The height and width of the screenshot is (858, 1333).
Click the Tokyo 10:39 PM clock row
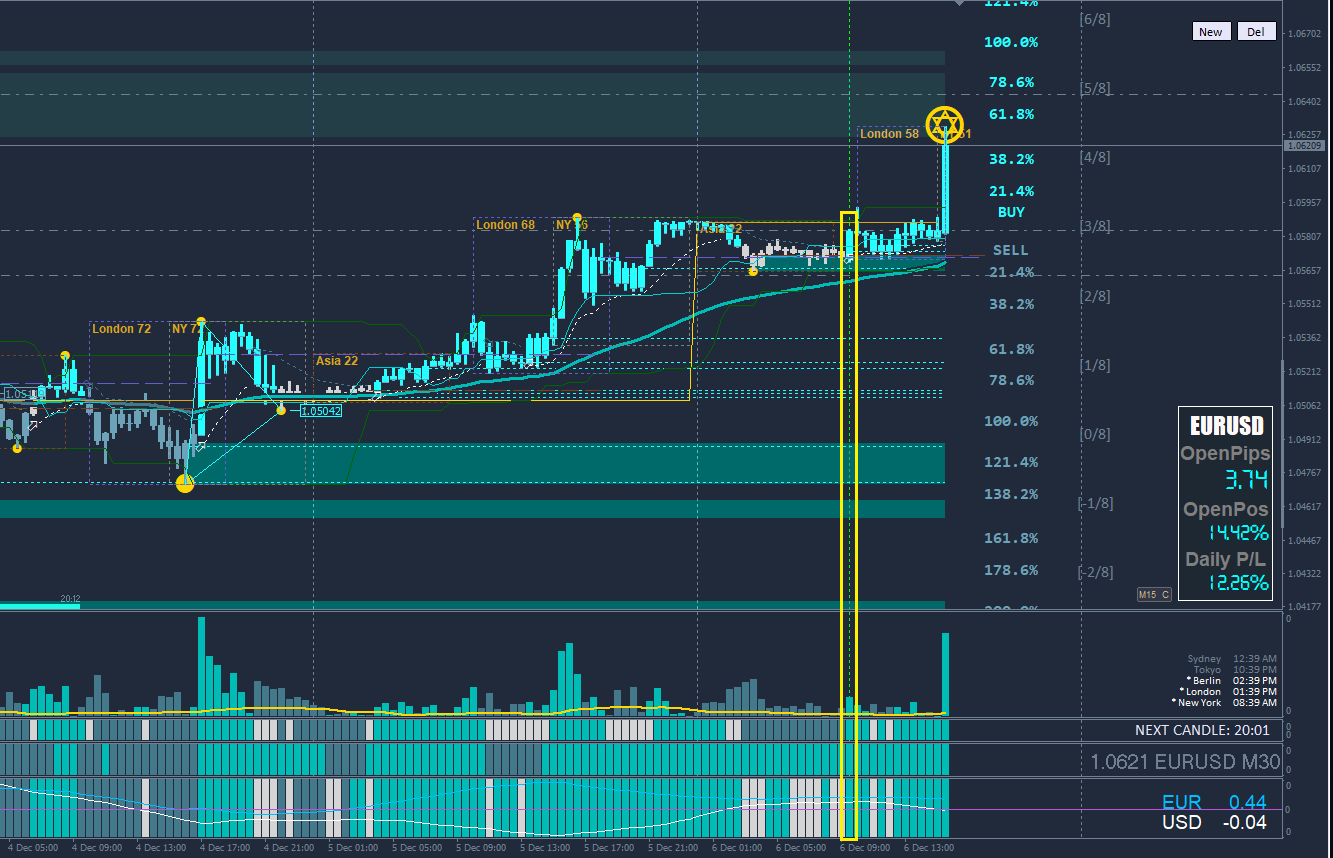tap(1234, 670)
